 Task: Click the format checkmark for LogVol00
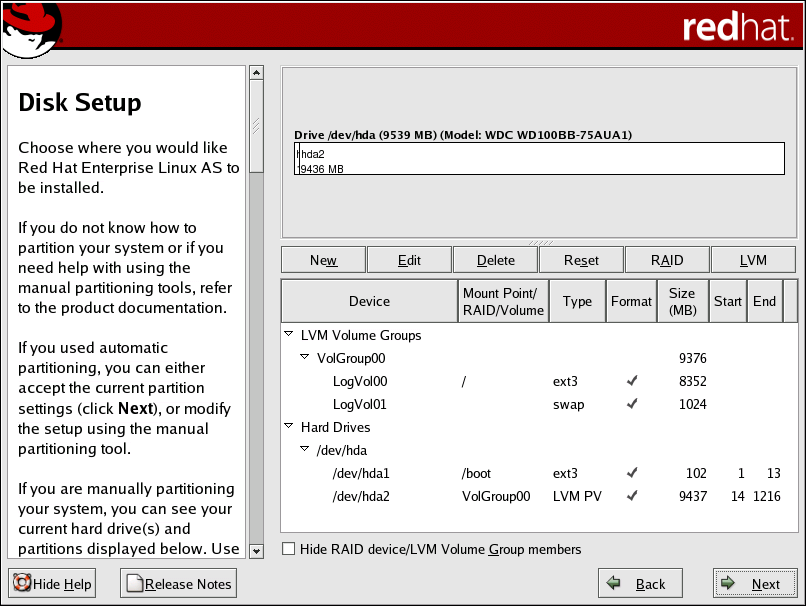click(631, 381)
